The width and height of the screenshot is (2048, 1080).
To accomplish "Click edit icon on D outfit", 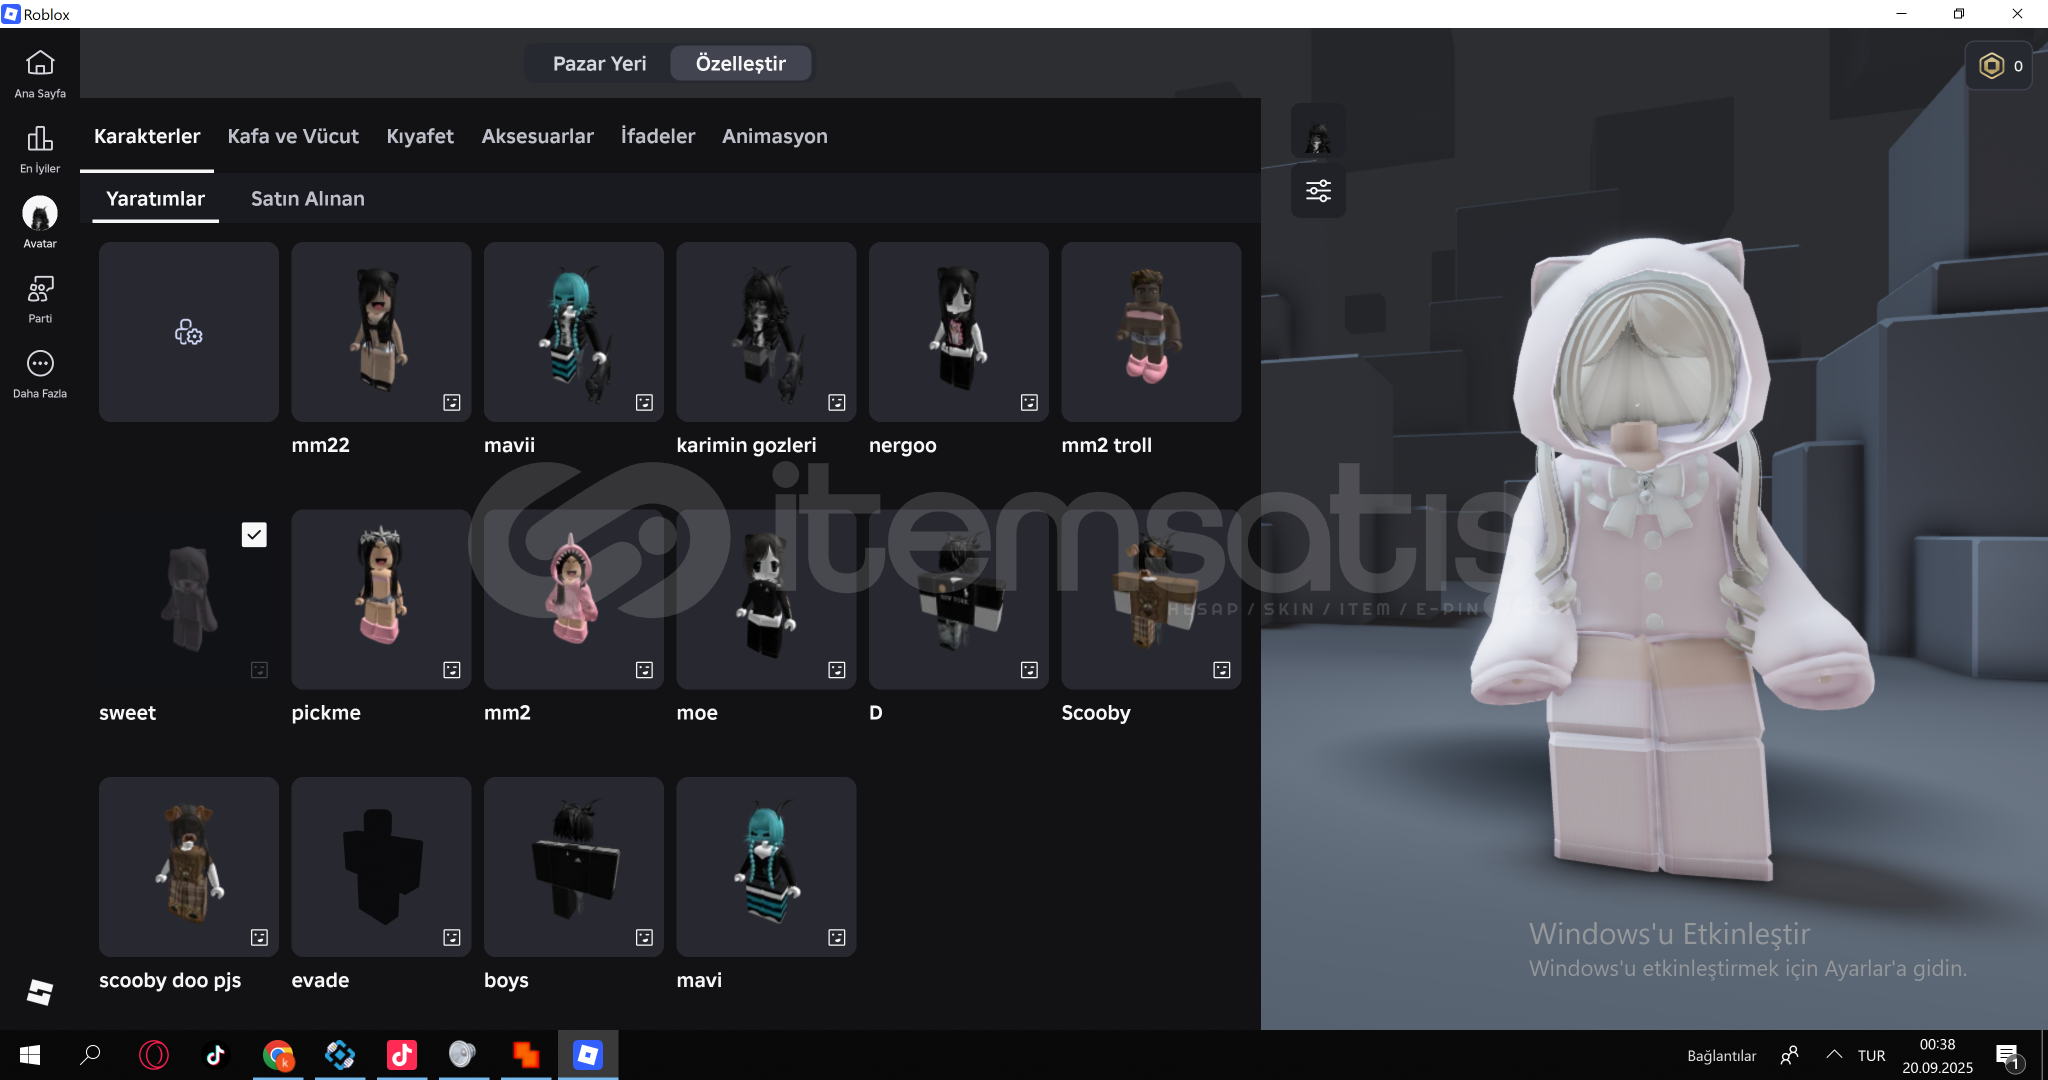I will click(x=1029, y=670).
